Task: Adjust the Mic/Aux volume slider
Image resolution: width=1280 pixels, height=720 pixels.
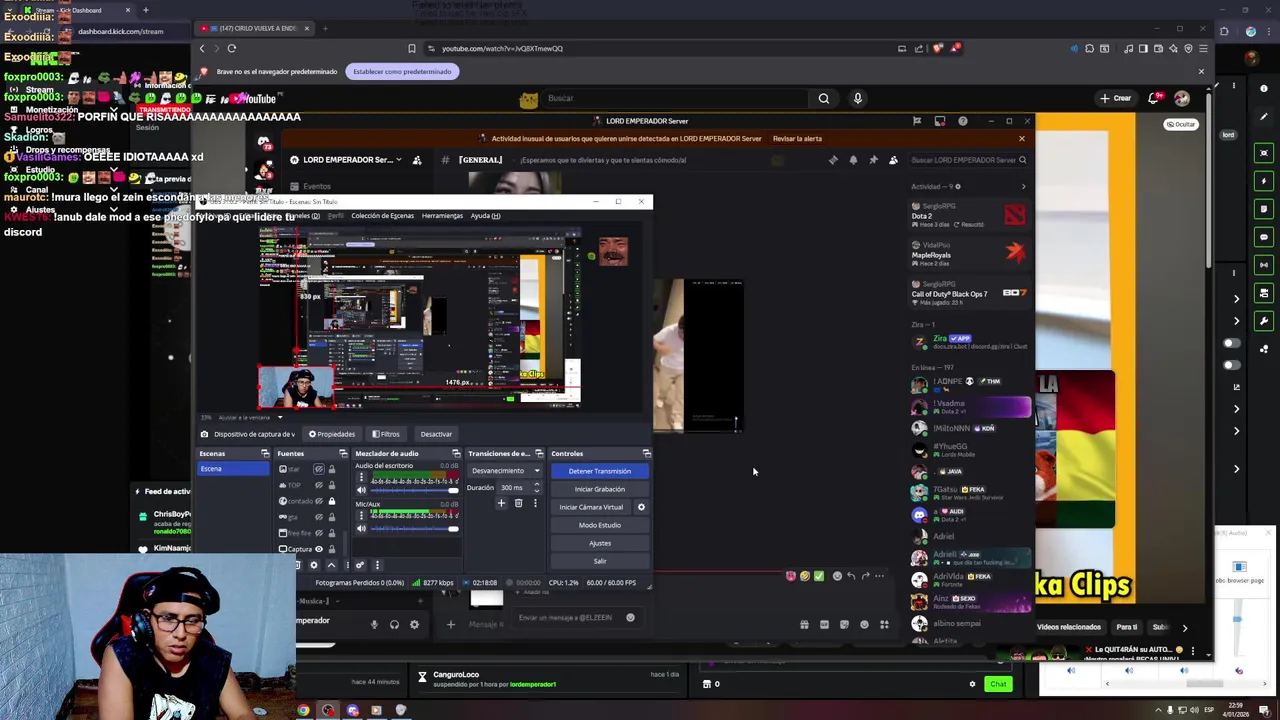Action: click(x=414, y=529)
